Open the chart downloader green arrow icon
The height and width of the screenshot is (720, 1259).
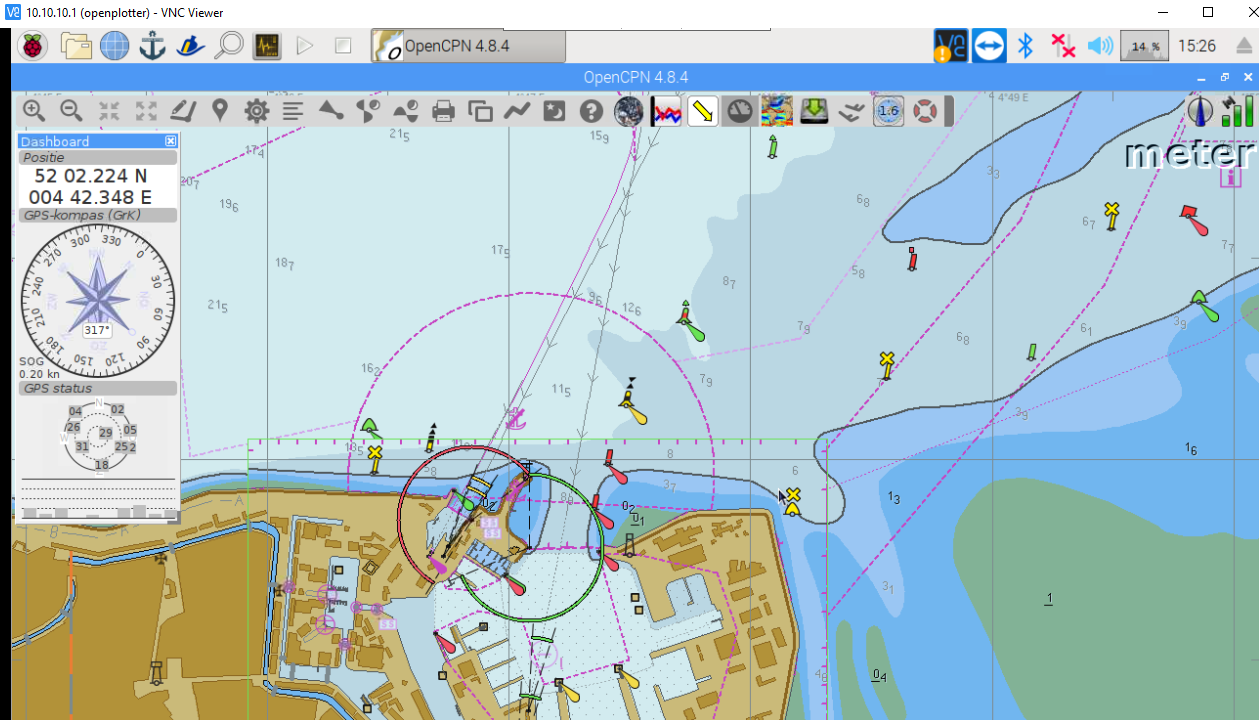(x=814, y=111)
